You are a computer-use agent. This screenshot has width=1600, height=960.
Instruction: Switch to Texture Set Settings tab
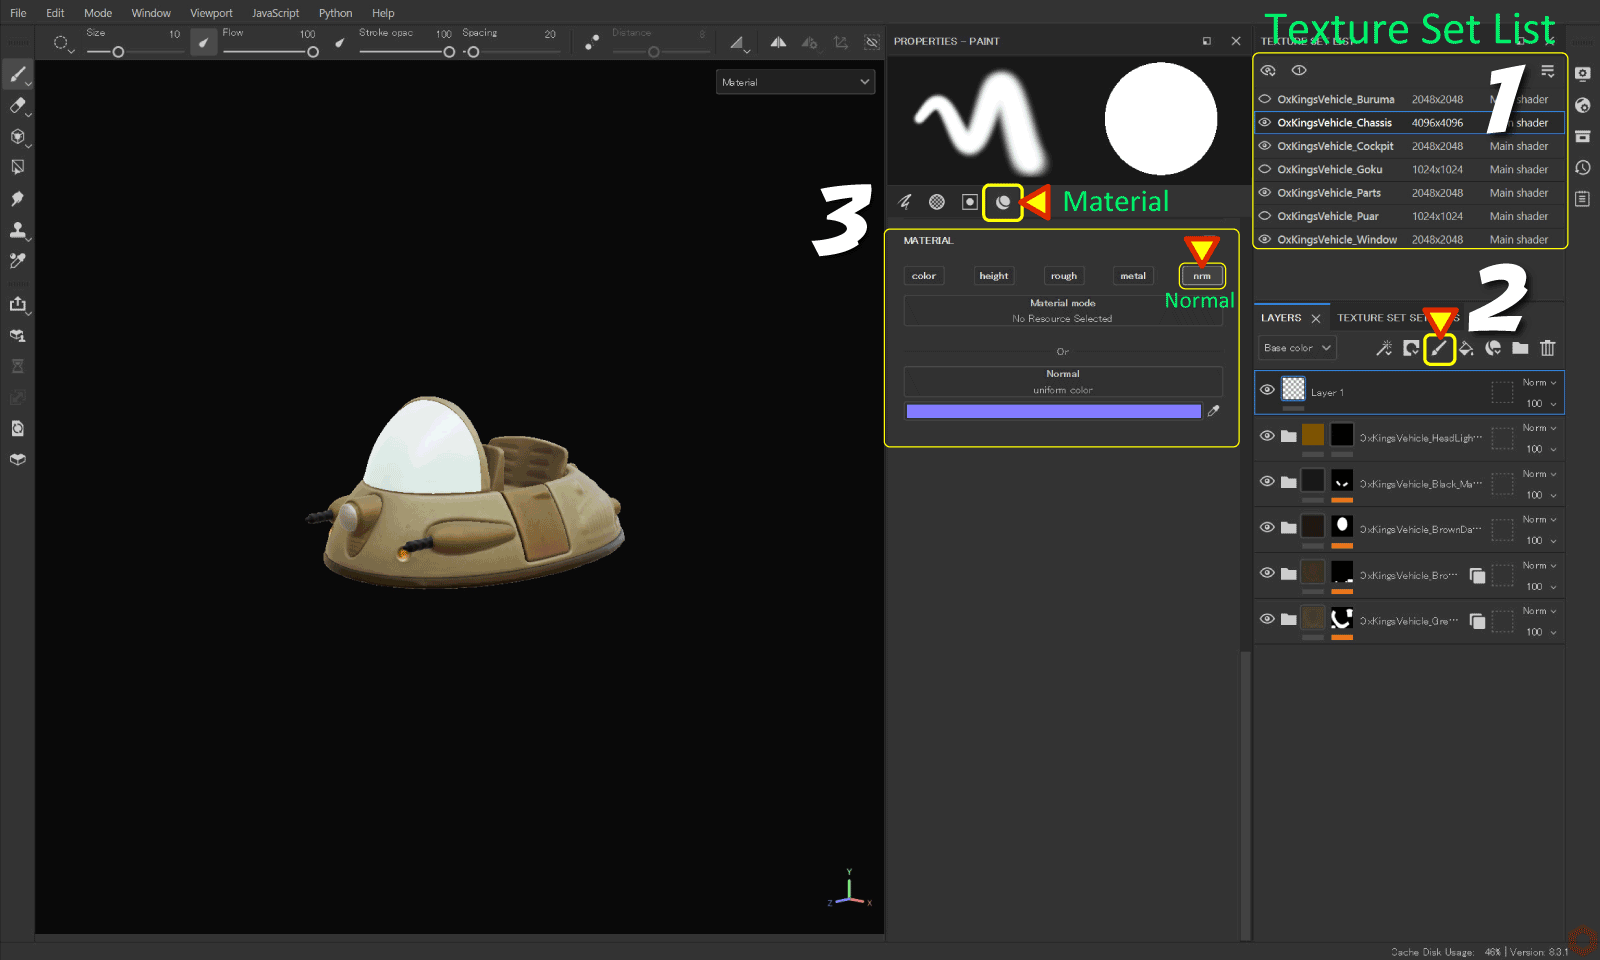(x=1397, y=318)
